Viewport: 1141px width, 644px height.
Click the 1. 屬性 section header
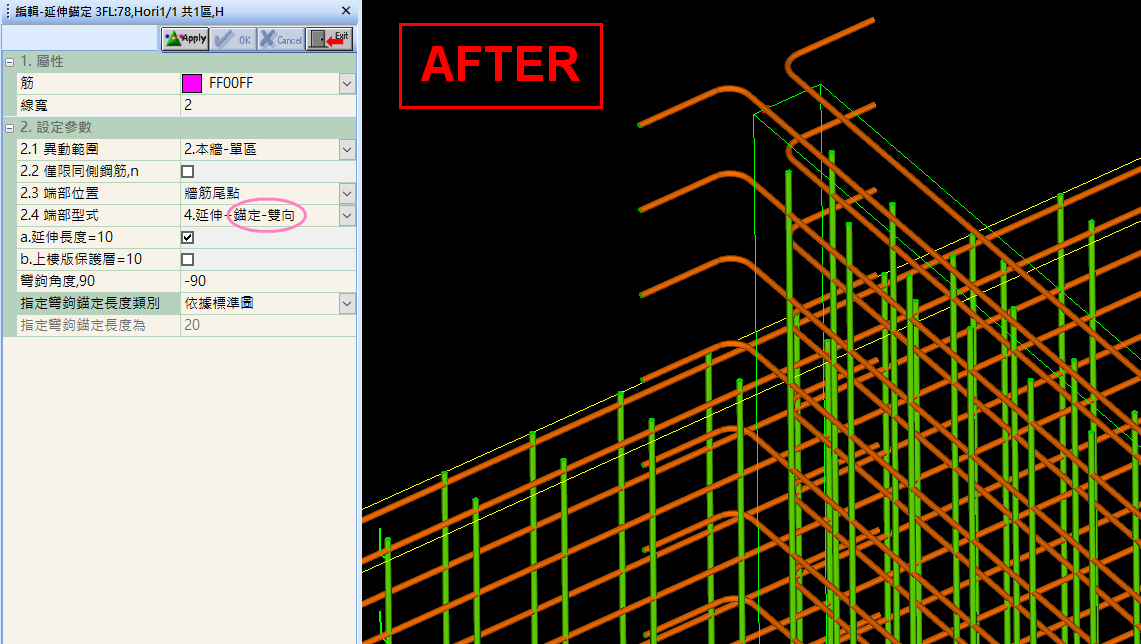pyautogui.click(x=42, y=62)
